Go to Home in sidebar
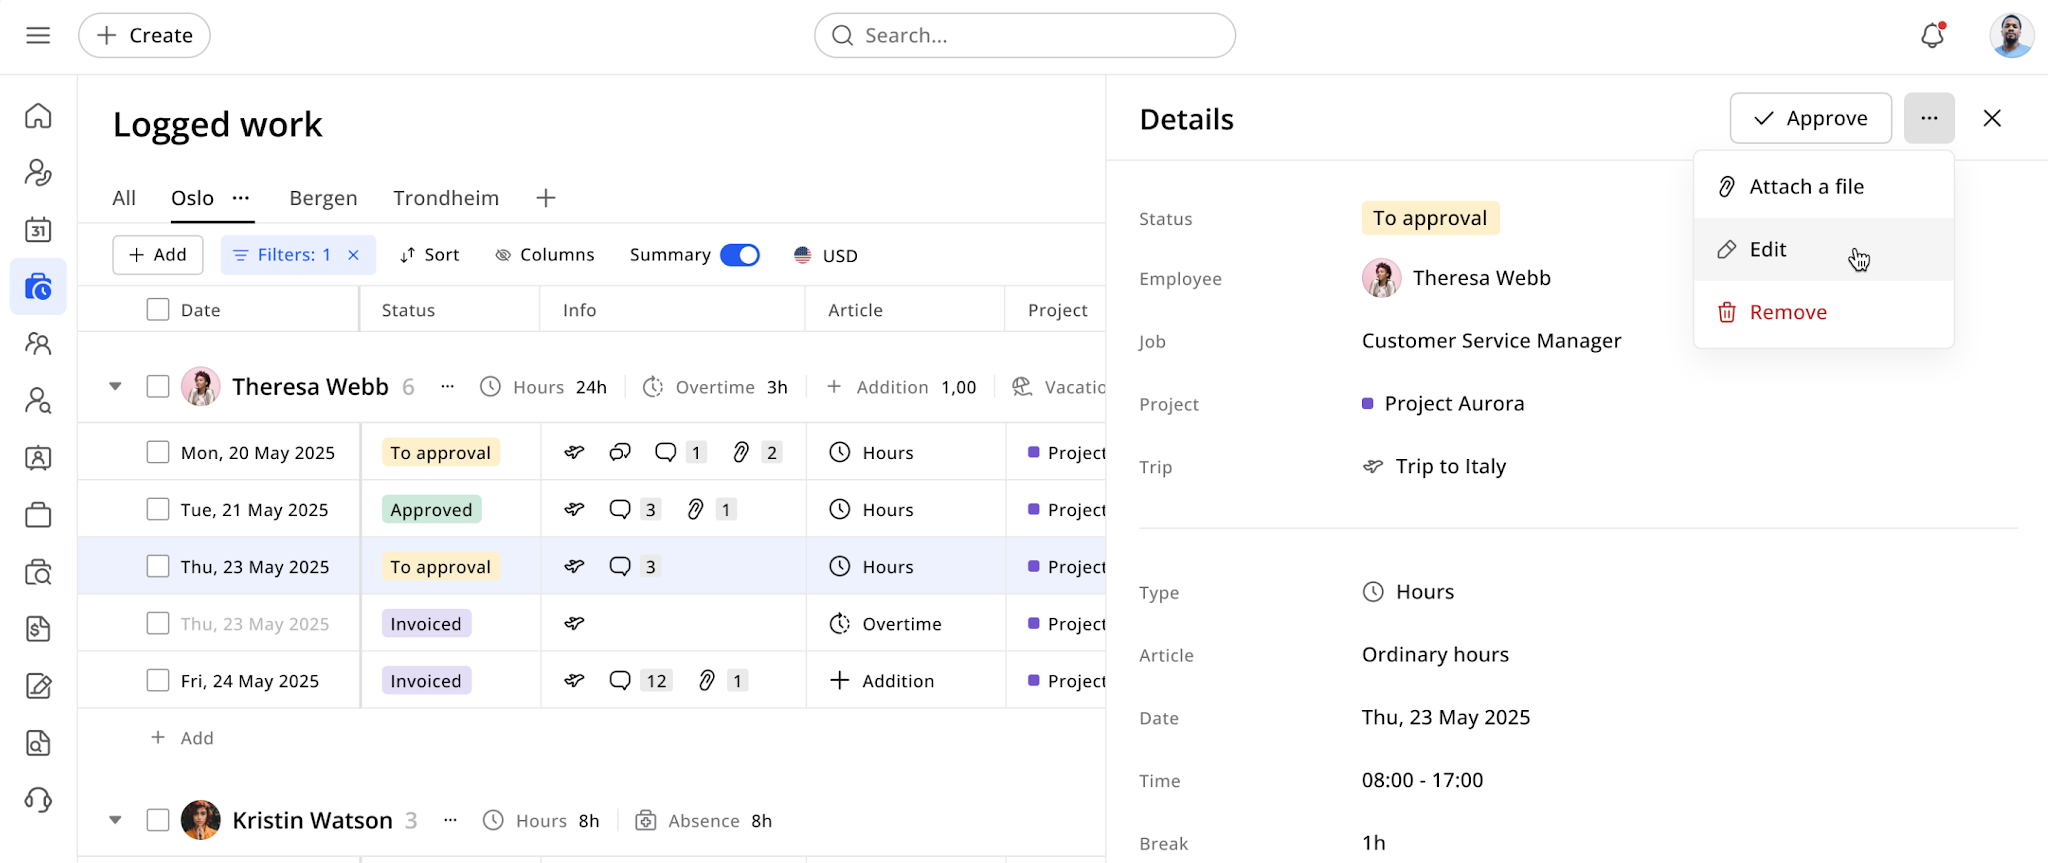Image resolution: width=2048 pixels, height=863 pixels. (38, 116)
